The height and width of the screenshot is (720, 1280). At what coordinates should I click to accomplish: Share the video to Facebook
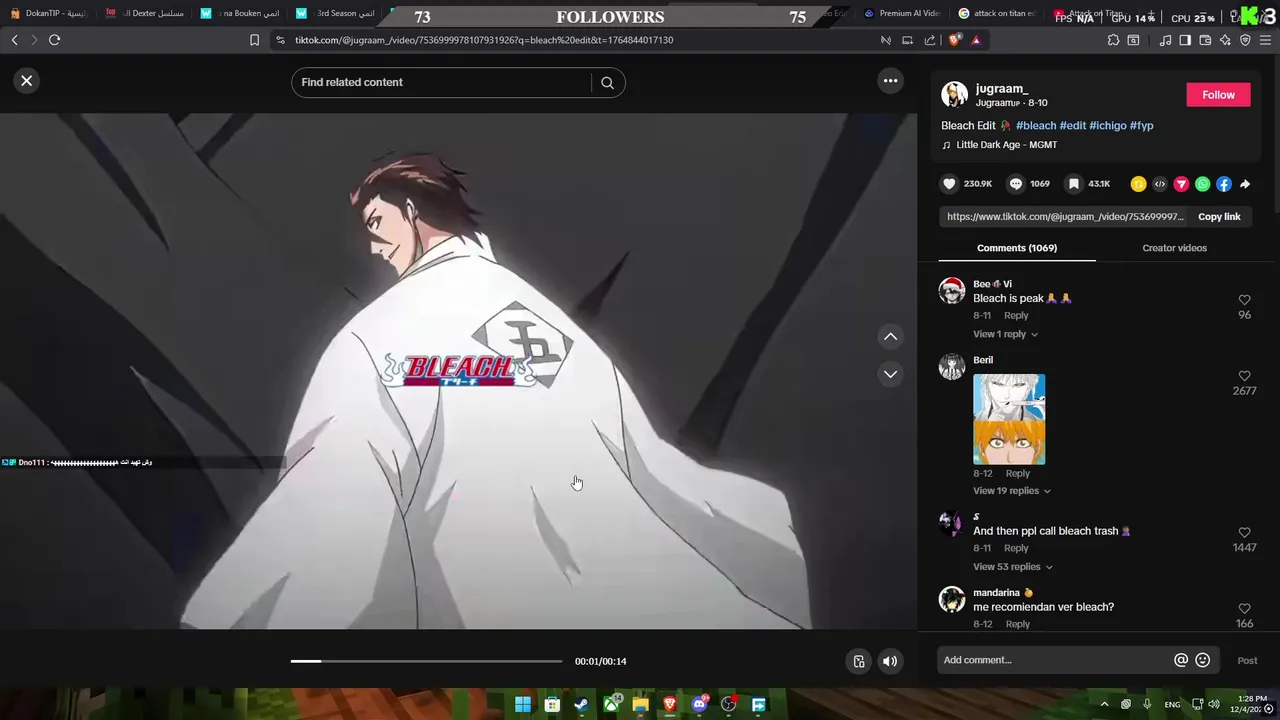point(1224,184)
